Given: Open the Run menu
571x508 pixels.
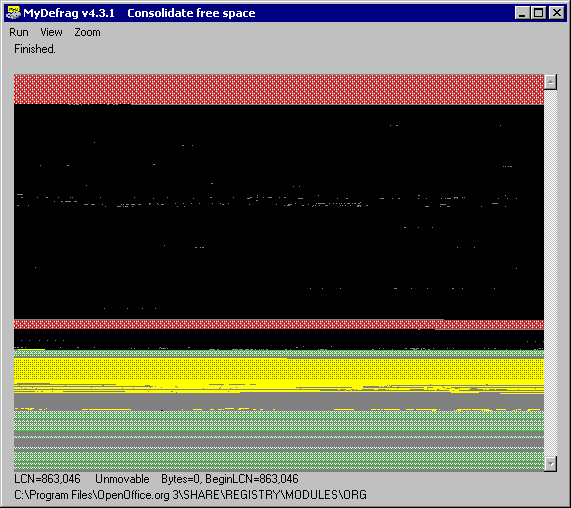Looking at the screenshot, I should click(x=19, y=32).
